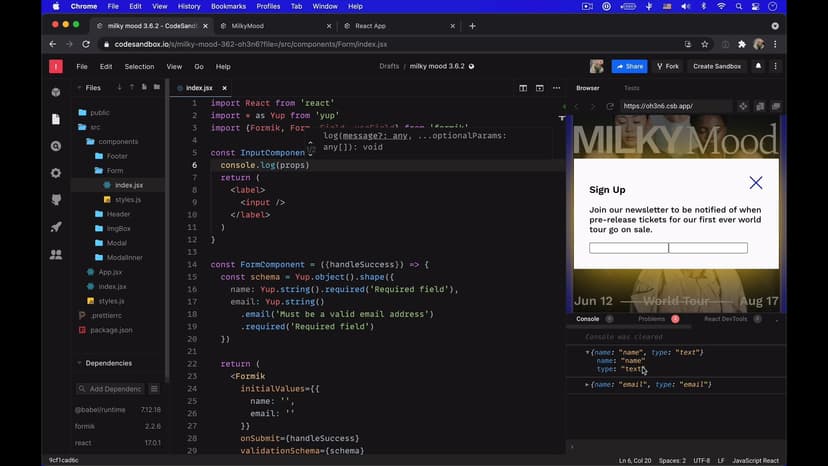The height and width of the screenshot is (466, 828).
Task: Open the Explorer file icon in sidebar
Action: pyautogui.click(x=56, y=119)
